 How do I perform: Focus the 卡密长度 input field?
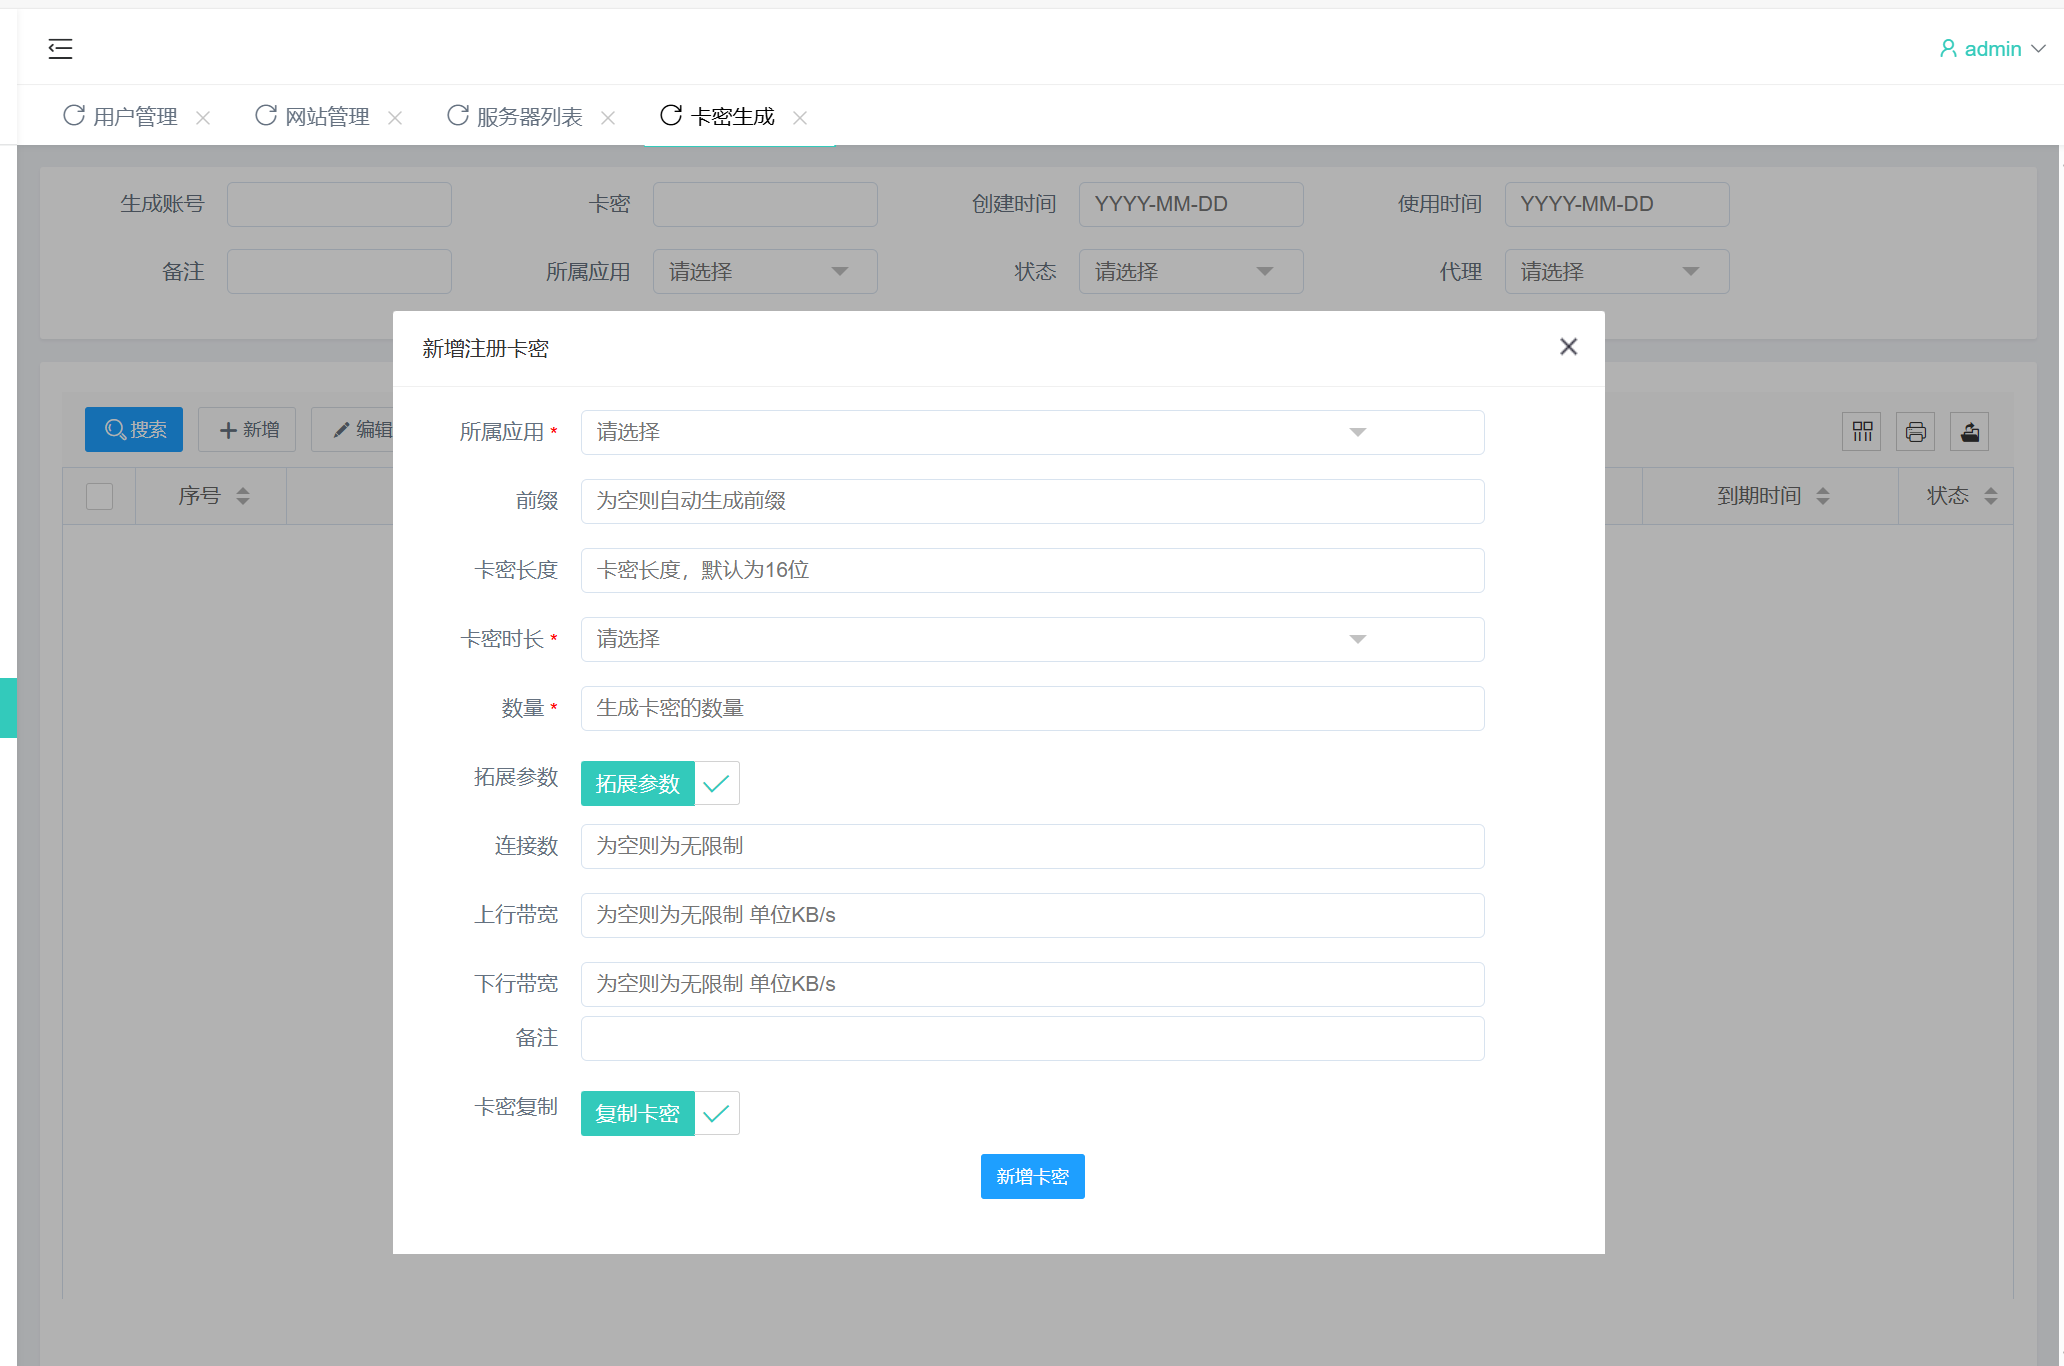click(1032, 570)
